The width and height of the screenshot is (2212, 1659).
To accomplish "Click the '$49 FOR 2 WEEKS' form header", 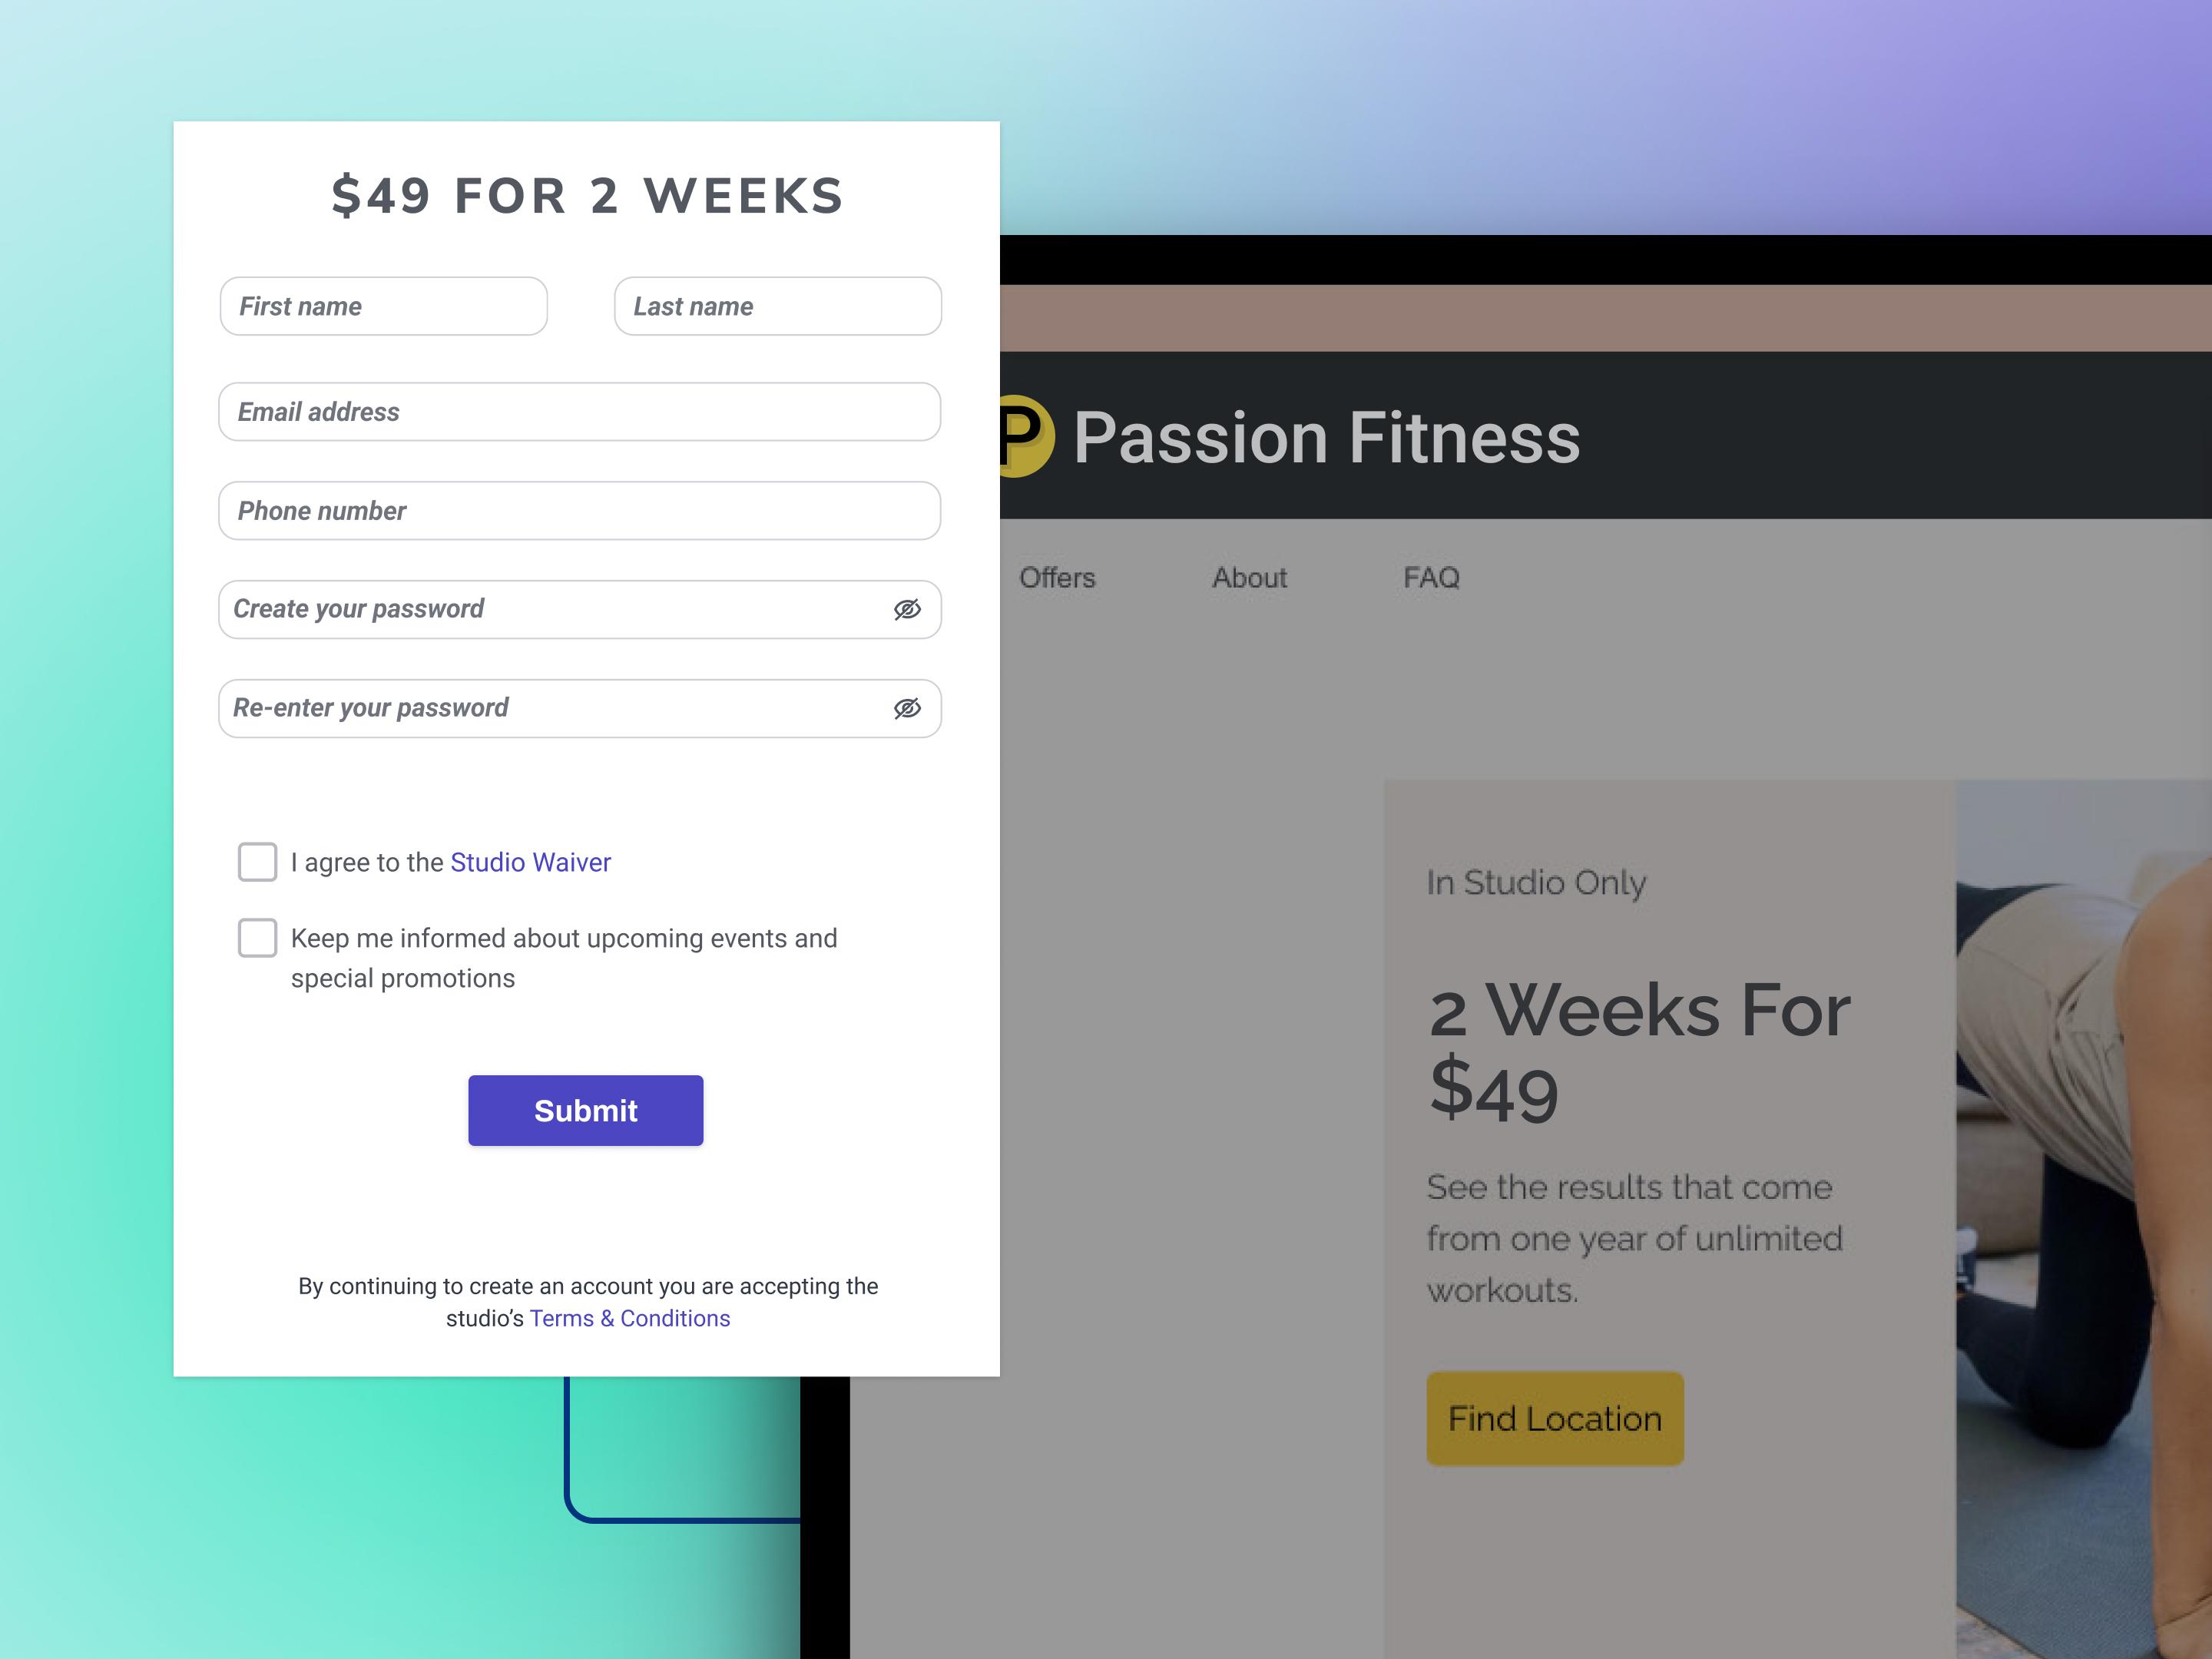I will pos(587,195).
